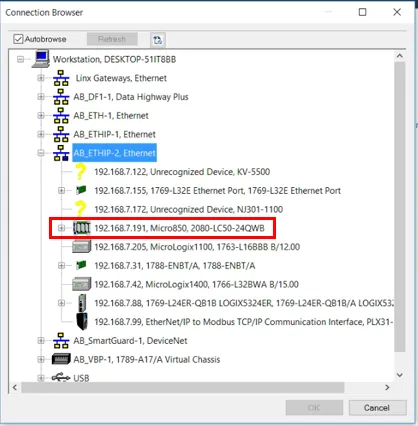The height and width of the screenshot is (426, 418).
Task: Select AB_DF1-1, Data Highway Plus
Action: pyautogui.click(x=131, y=97)
